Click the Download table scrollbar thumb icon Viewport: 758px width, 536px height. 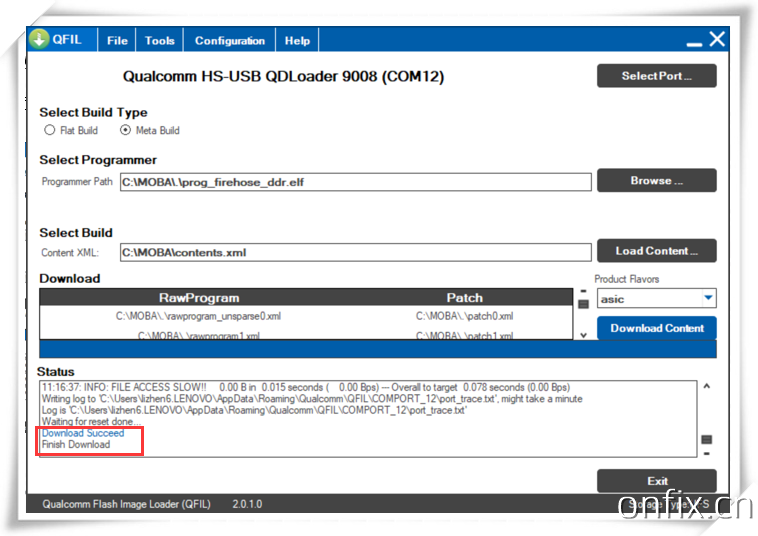(x=583, y=304)
